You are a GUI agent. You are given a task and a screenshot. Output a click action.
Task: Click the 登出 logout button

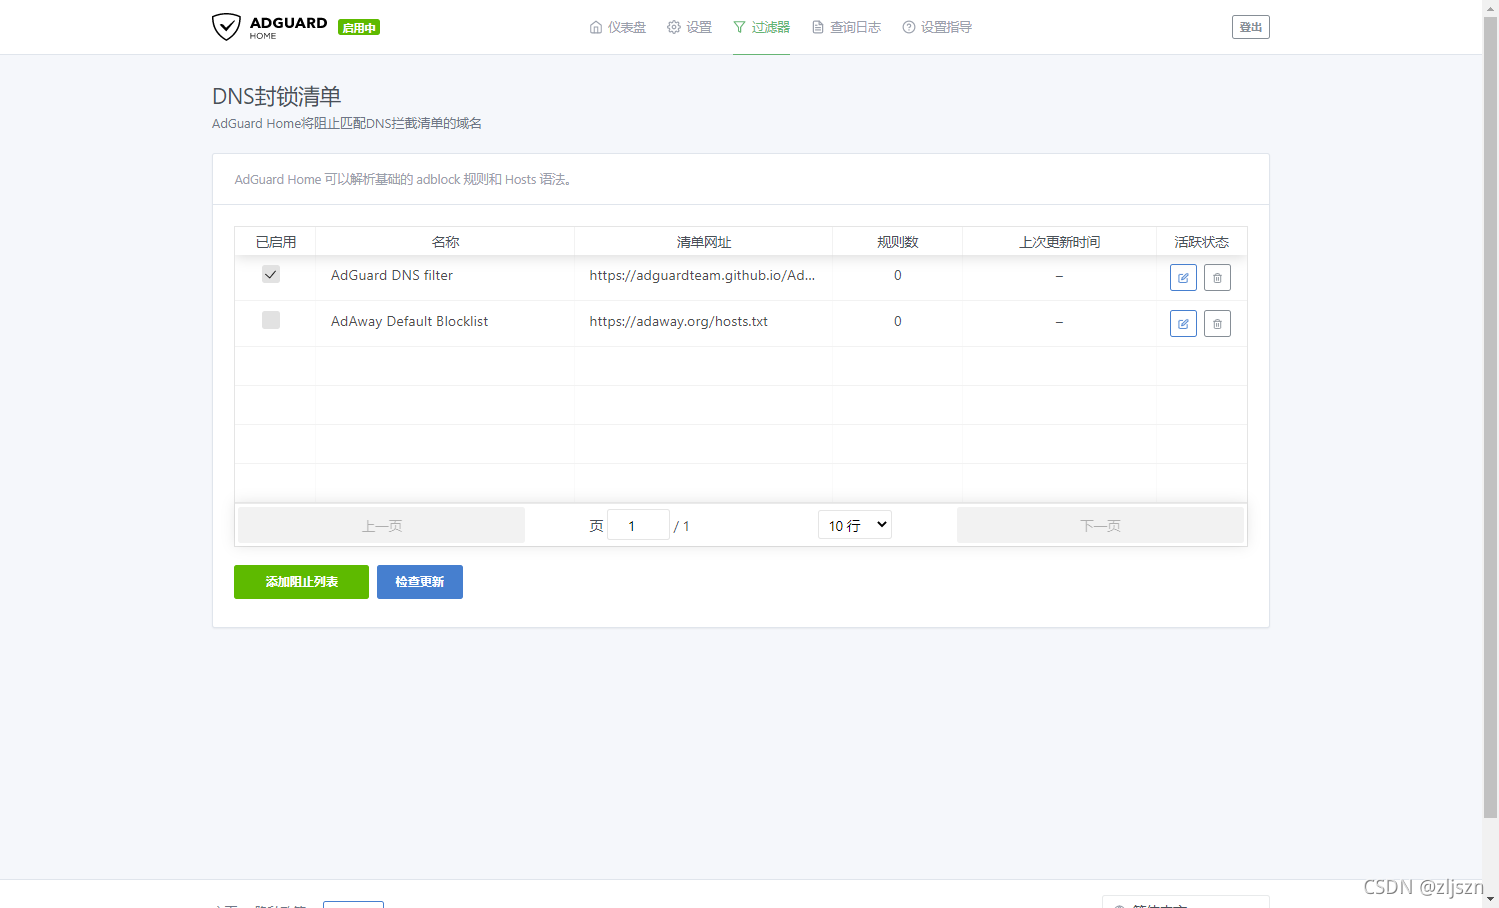(x=1251, y=27)
